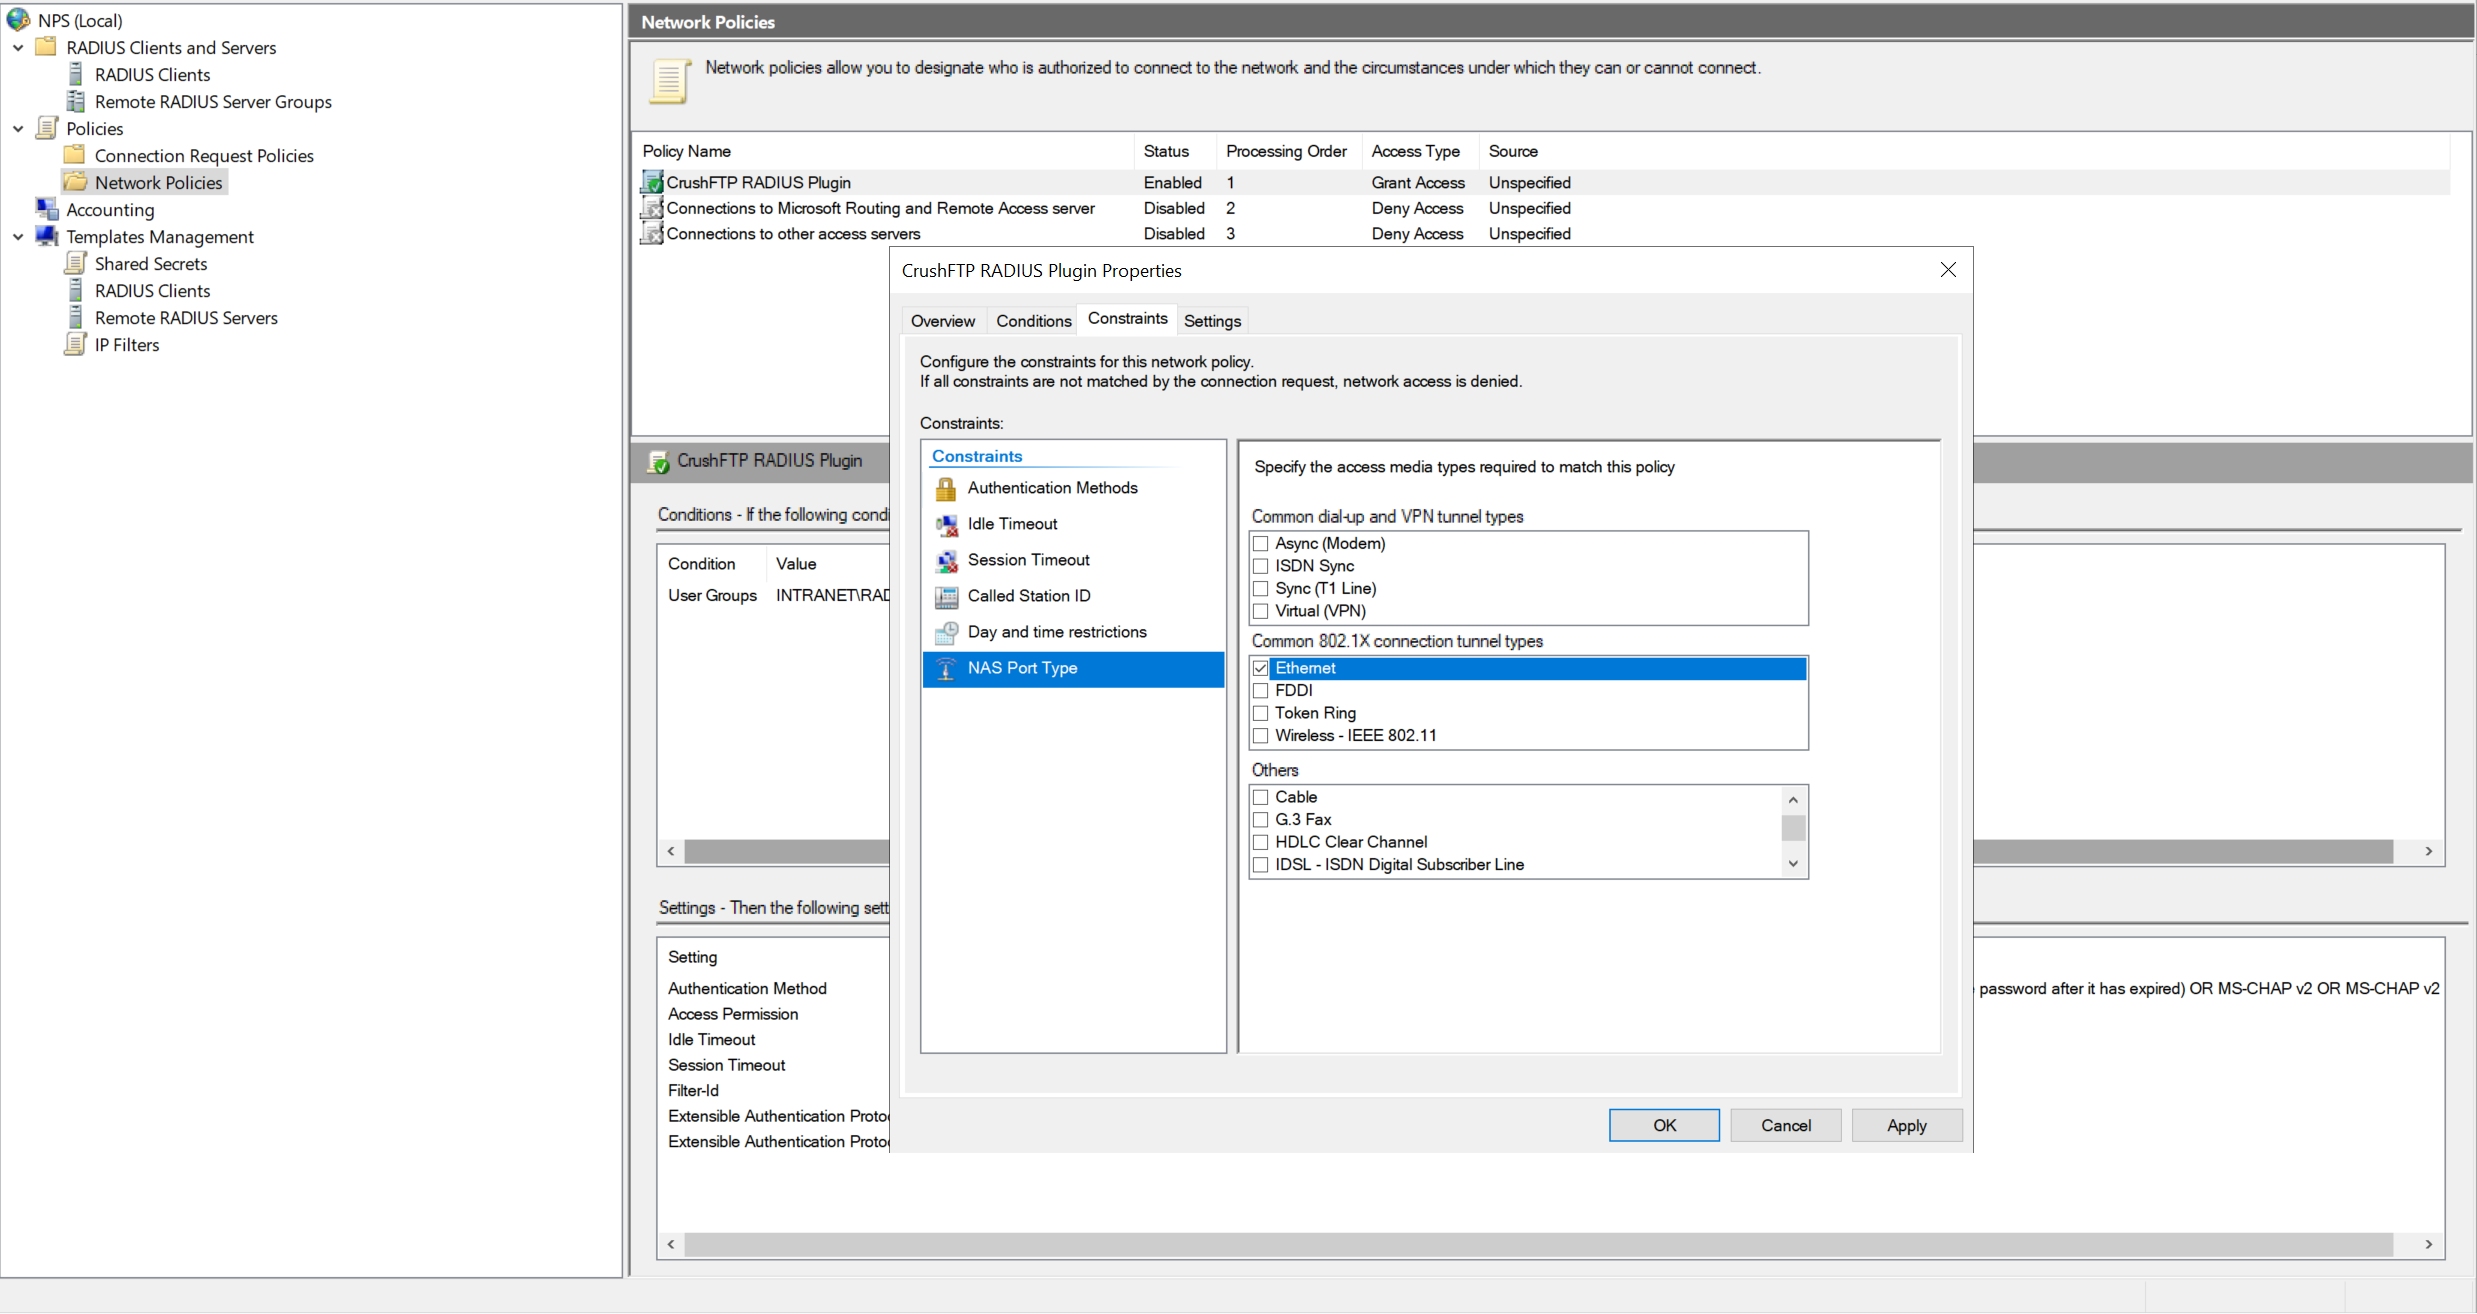Close the CrushFTP RADIUS Plugin Properties dialog
Image resolution: width=2477 pixels, height=1314 pixels.
(x=1948, y=270)
